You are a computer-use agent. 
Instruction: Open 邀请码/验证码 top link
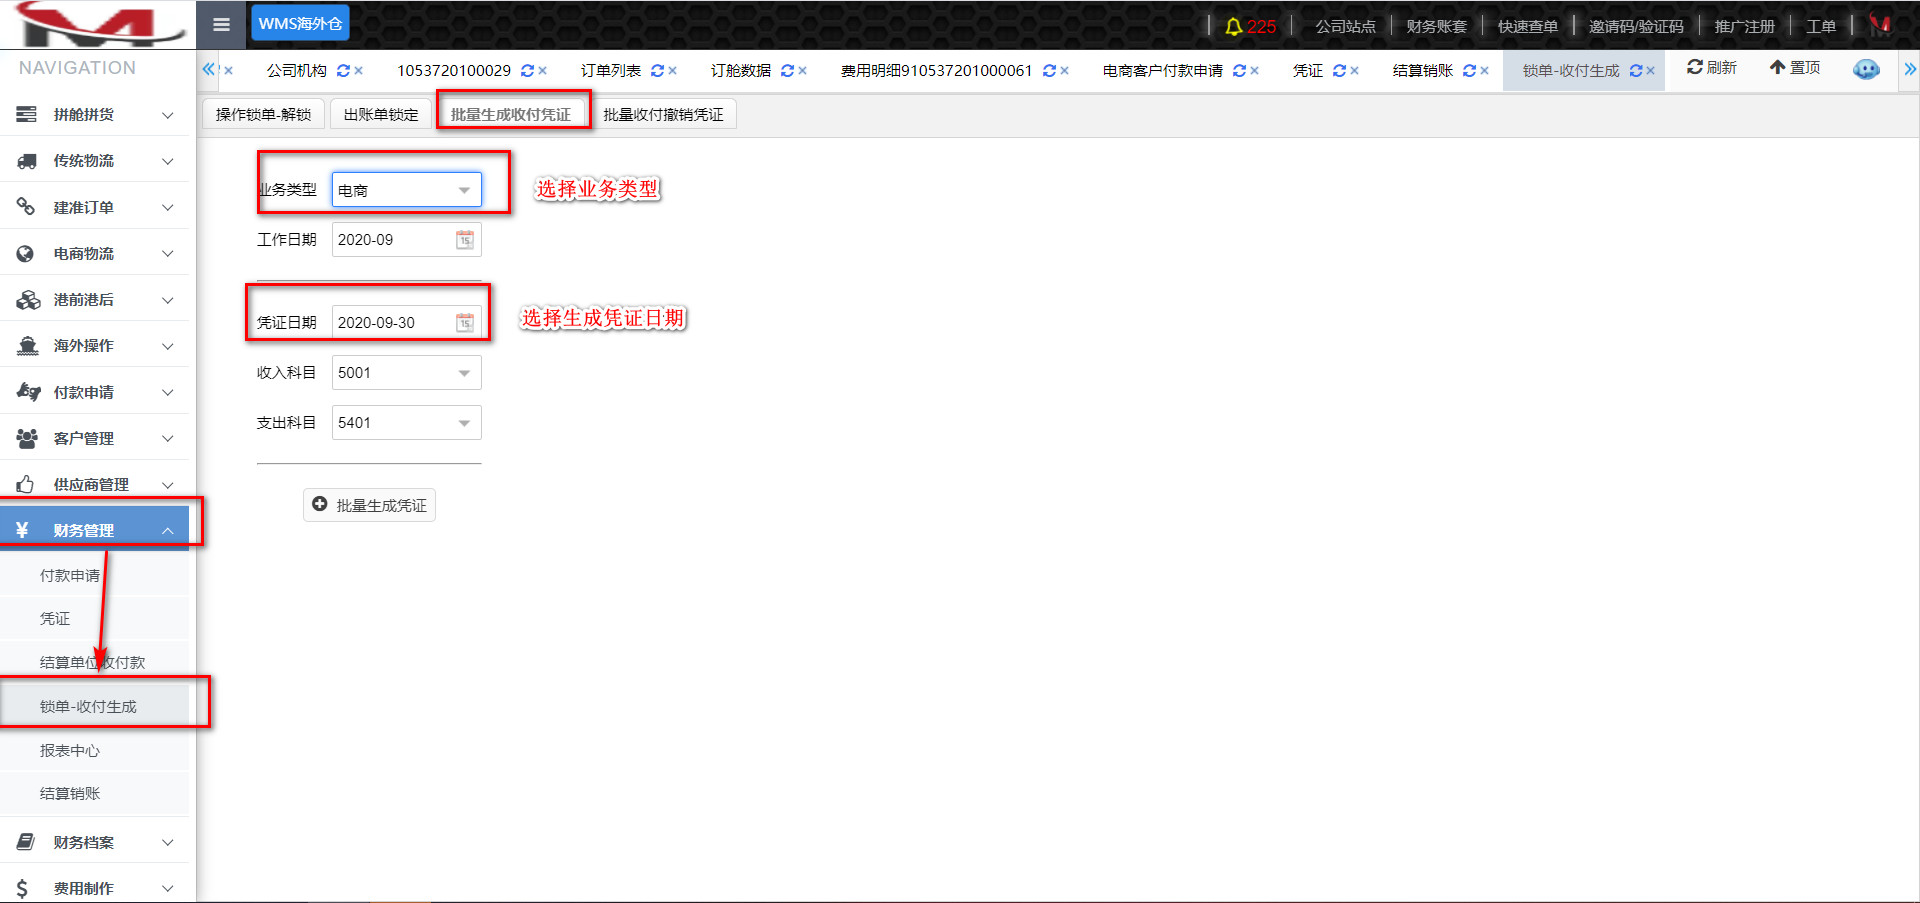[x=1636, y=26]
